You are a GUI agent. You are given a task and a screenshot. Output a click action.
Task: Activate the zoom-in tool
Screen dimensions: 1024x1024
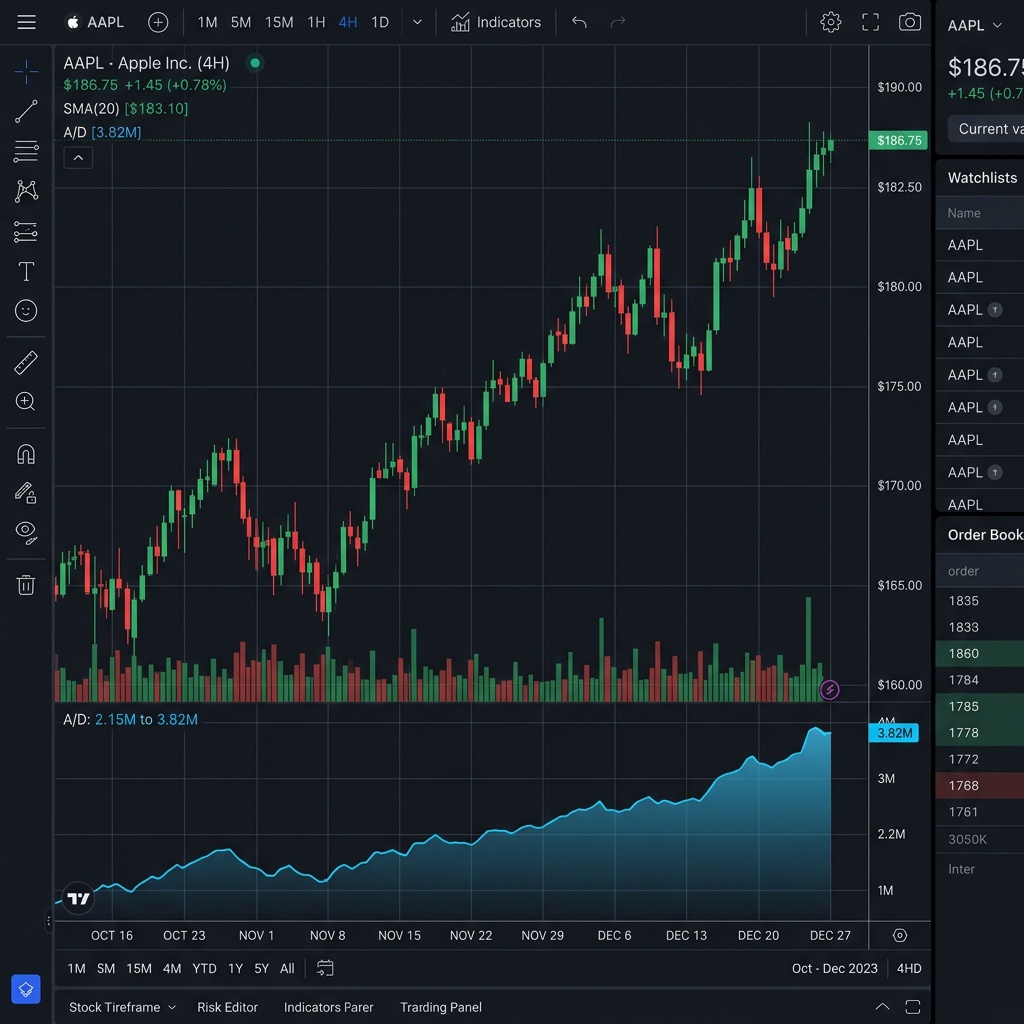pos(26,402)
